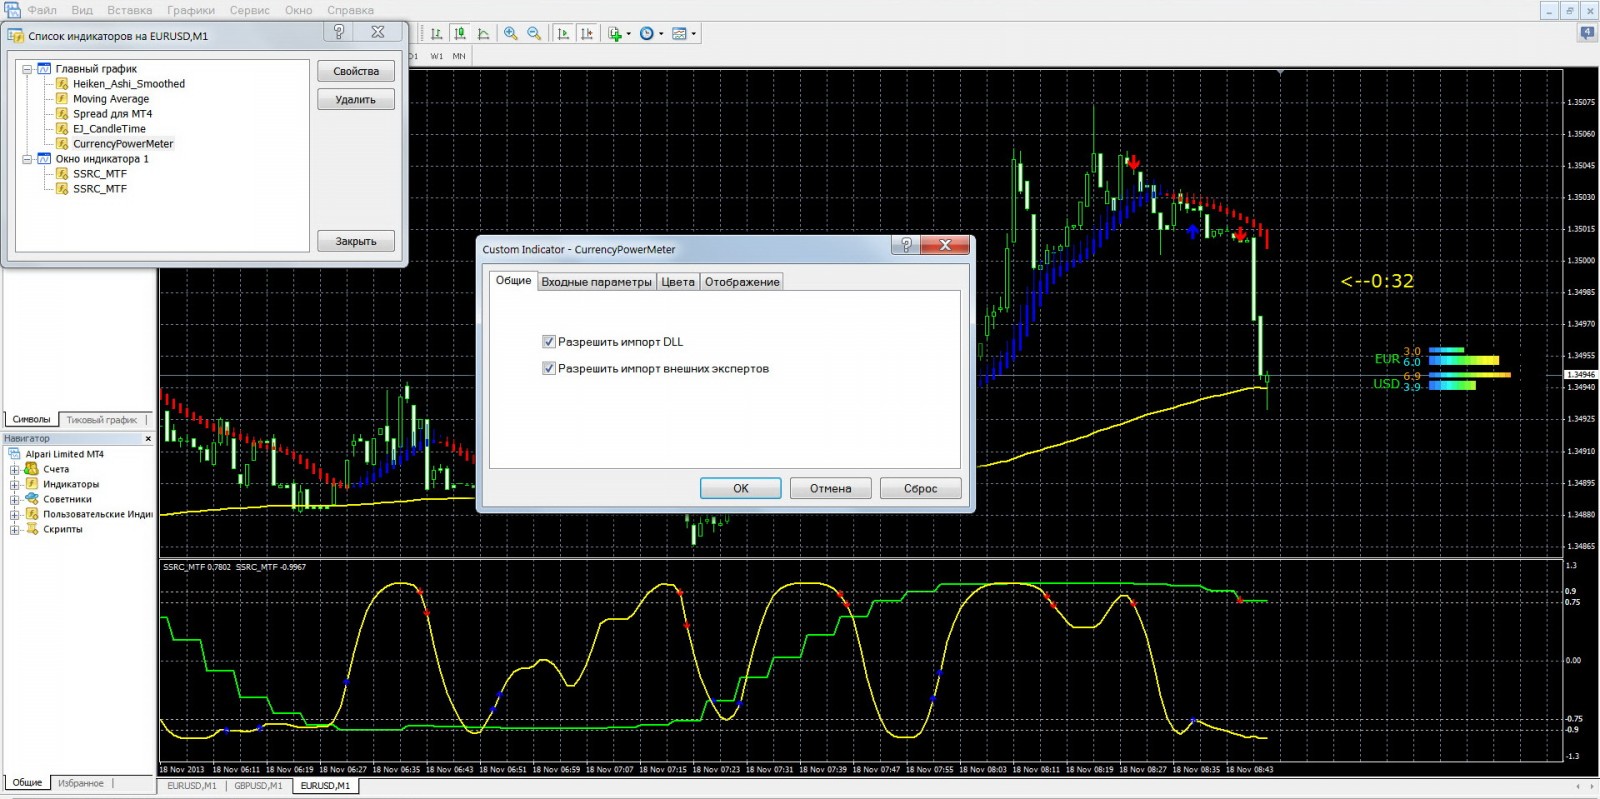Expand the Индикаторы node in Navigator

coord(15,485)
